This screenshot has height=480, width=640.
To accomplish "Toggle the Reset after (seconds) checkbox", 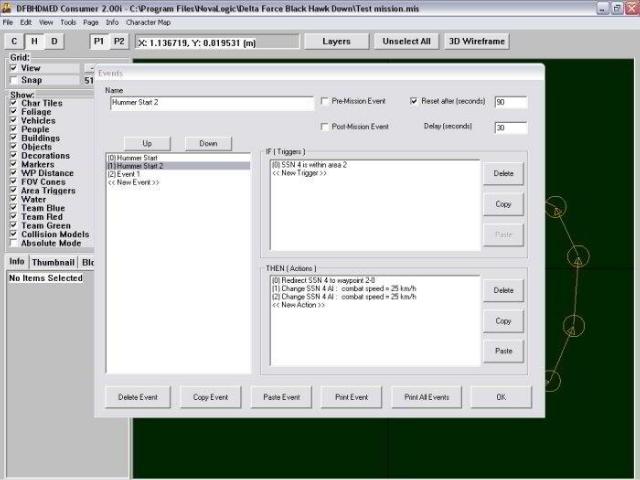I will tap(414, 102).
